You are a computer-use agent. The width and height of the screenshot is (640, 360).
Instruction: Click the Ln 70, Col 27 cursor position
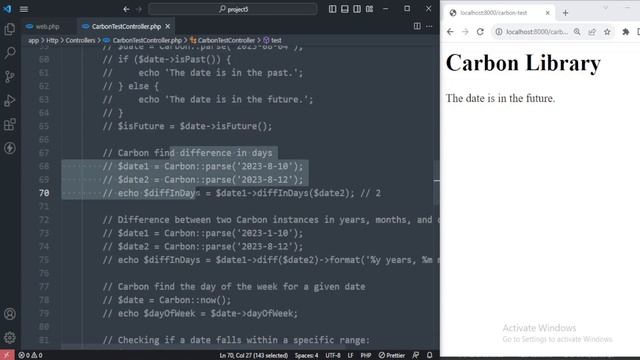point(253,355)
